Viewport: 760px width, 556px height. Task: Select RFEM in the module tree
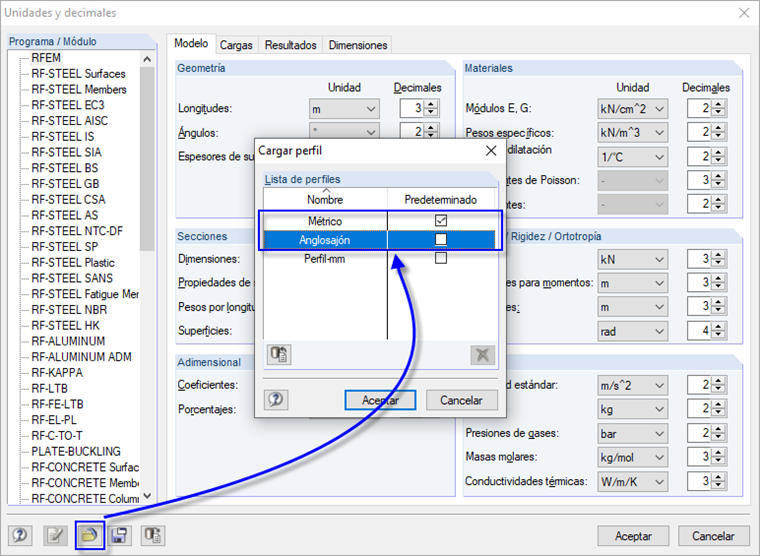click(46, 58)
